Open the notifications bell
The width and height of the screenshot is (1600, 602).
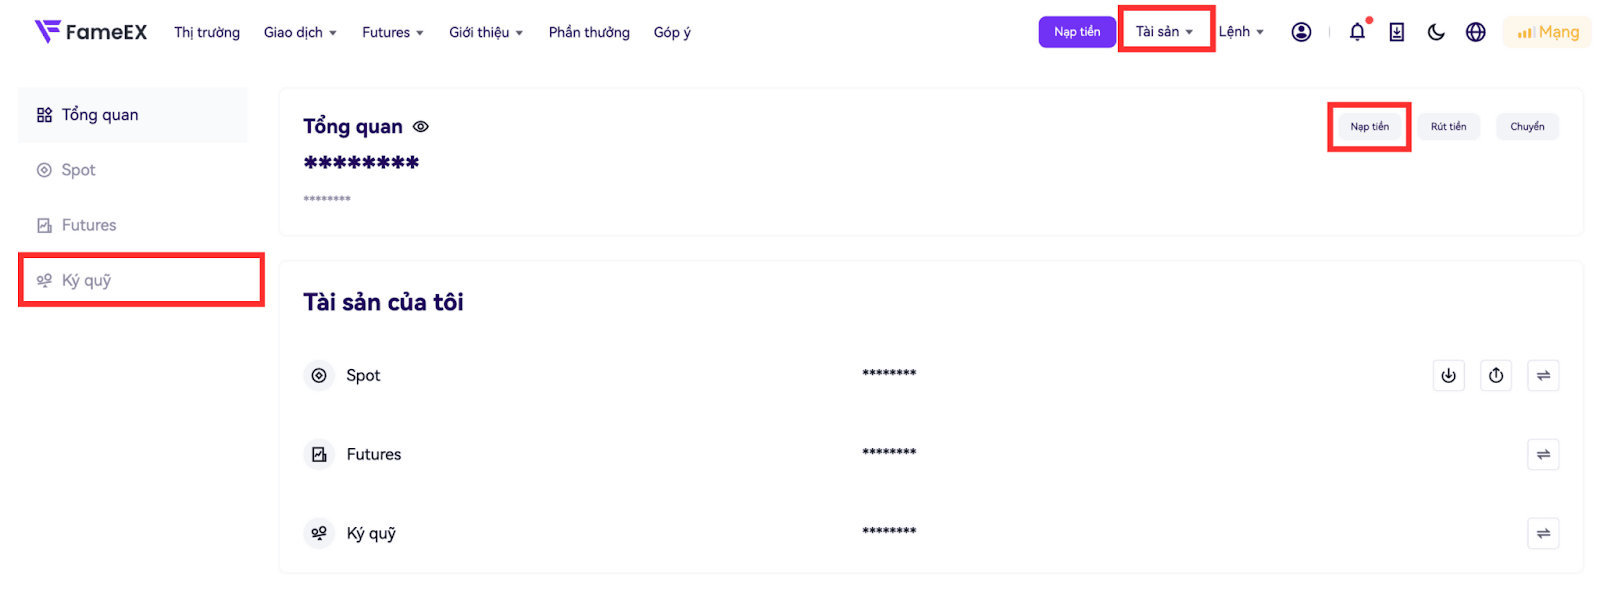point(1357,32)
